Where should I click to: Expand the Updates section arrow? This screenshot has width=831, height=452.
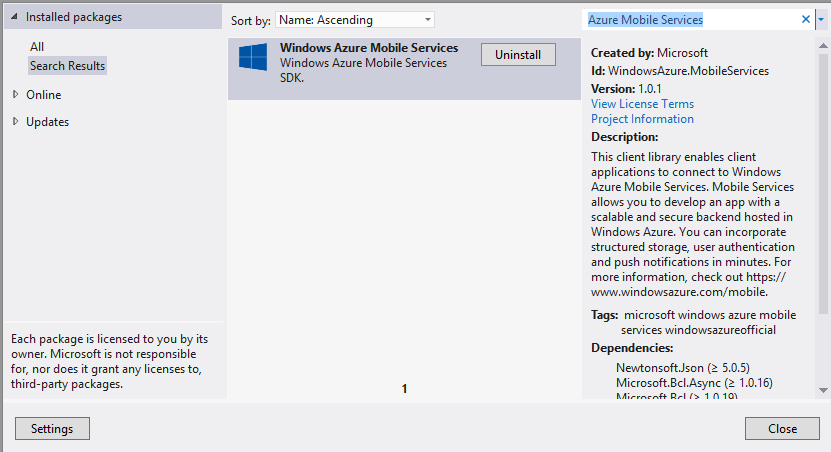click(15, 121)
